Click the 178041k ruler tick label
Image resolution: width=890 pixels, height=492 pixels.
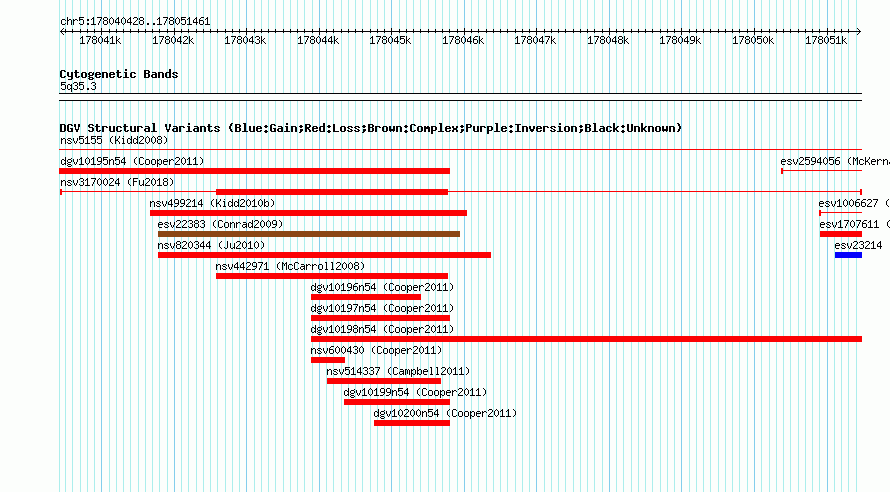pos(100,40)
